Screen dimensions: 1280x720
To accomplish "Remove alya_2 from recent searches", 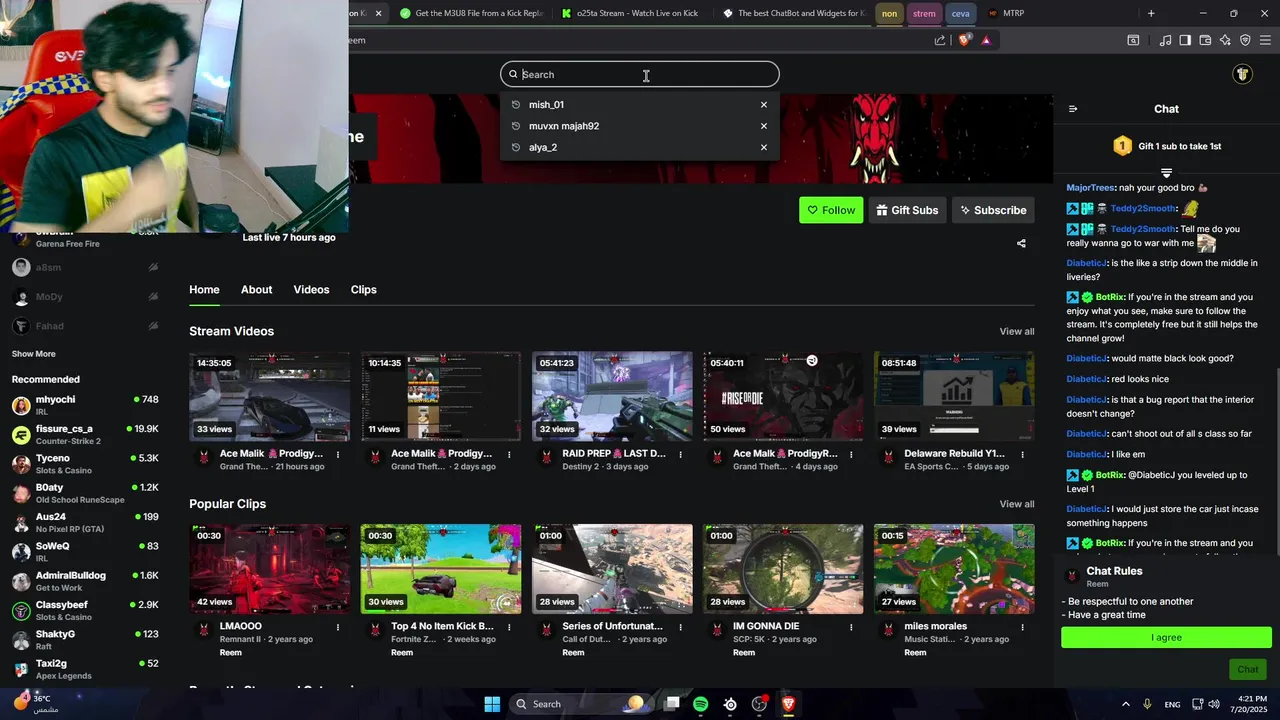I will (x=764, y=147).
